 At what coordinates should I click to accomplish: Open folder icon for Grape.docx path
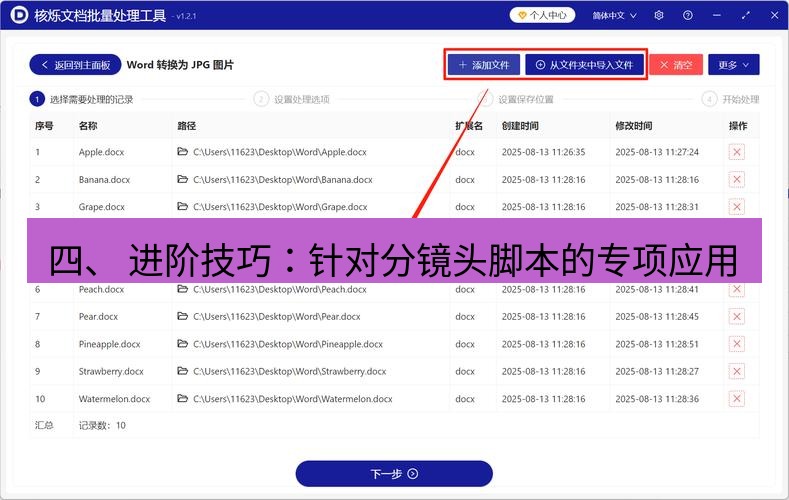point(183,206)
